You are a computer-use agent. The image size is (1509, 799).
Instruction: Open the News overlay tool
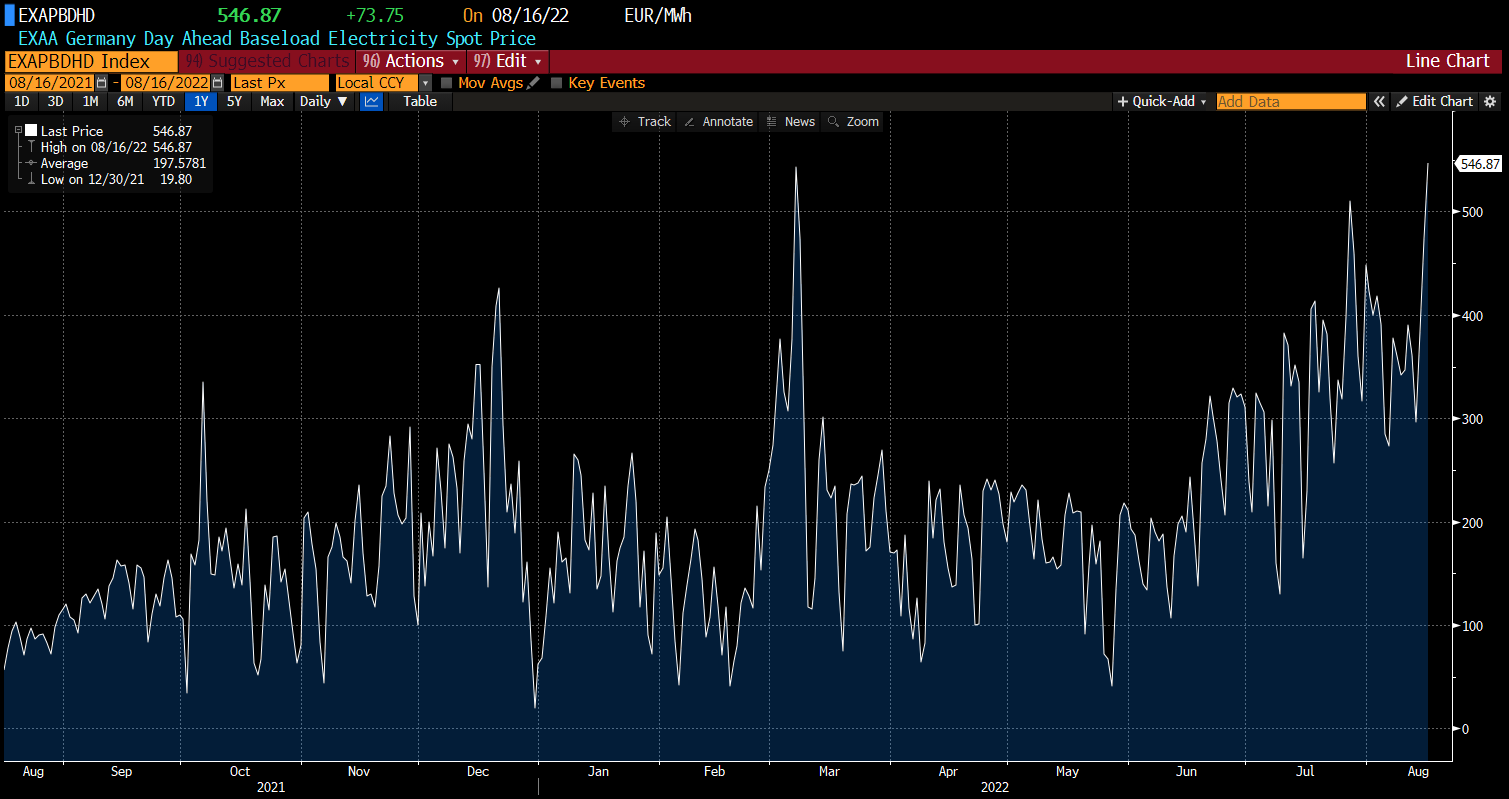click(x=790, y=121)
